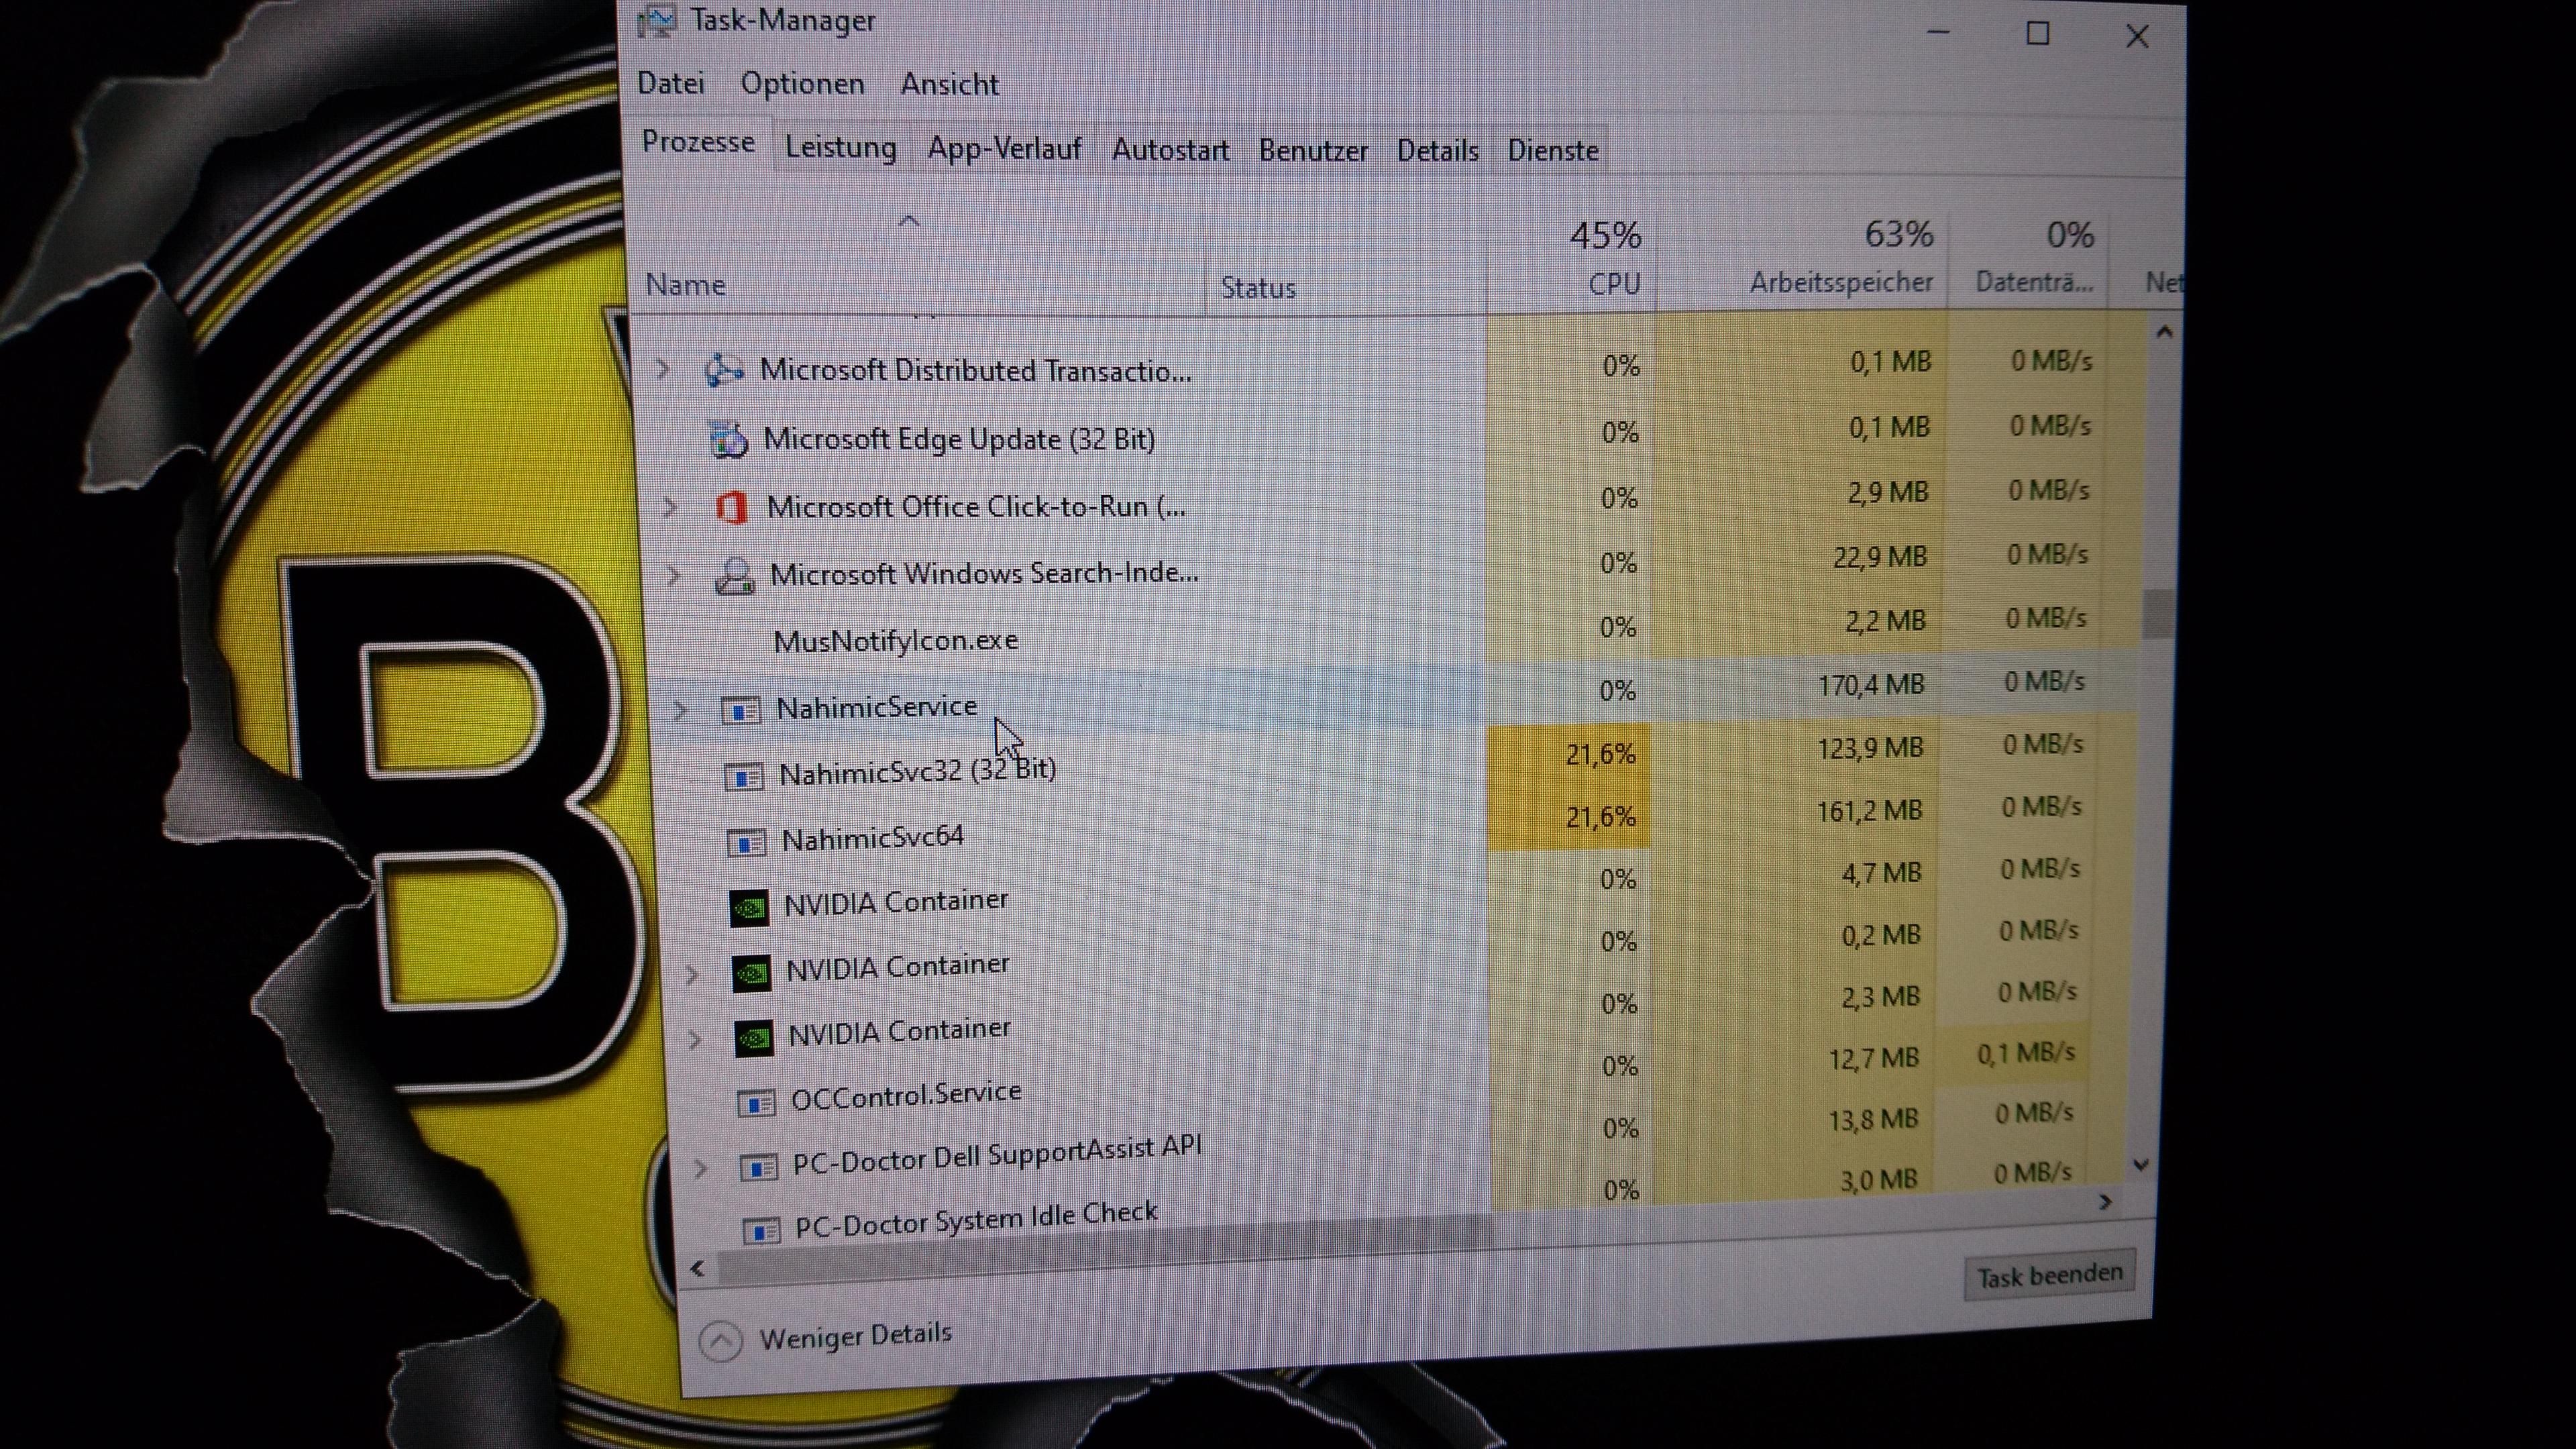The height and width of the screenshot is (1449, 2576).
Task: Click the 22,9 MB memory value
Action: coord(1878,557)
